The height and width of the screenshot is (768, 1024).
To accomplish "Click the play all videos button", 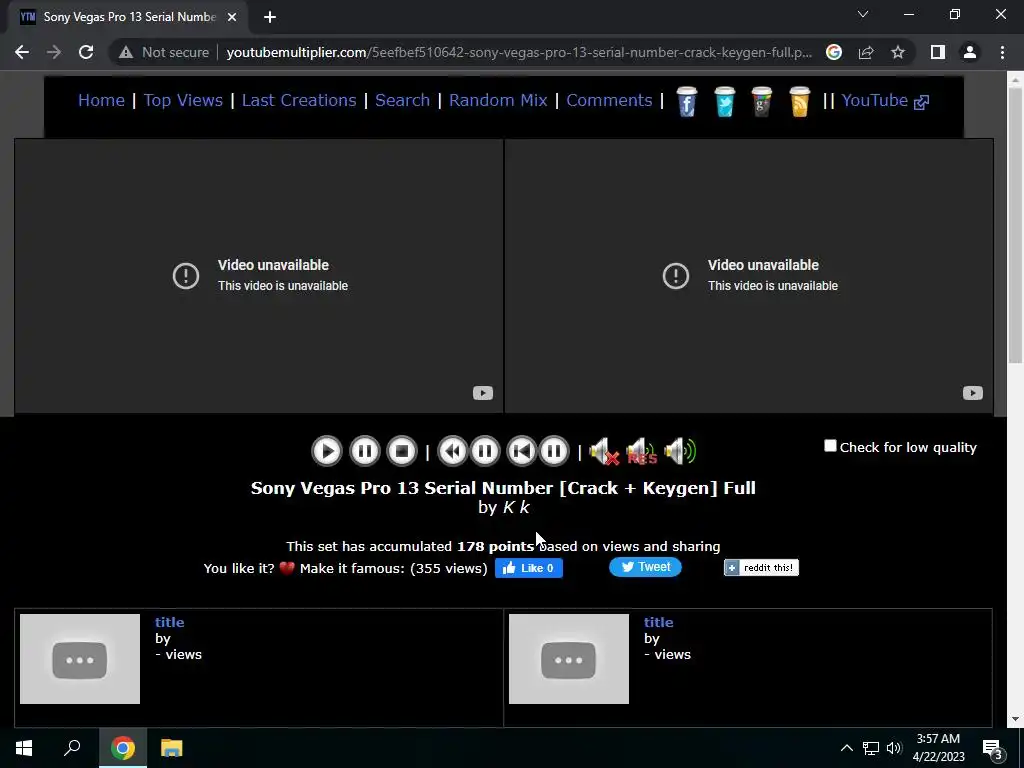I will click(x=327, y=451).
